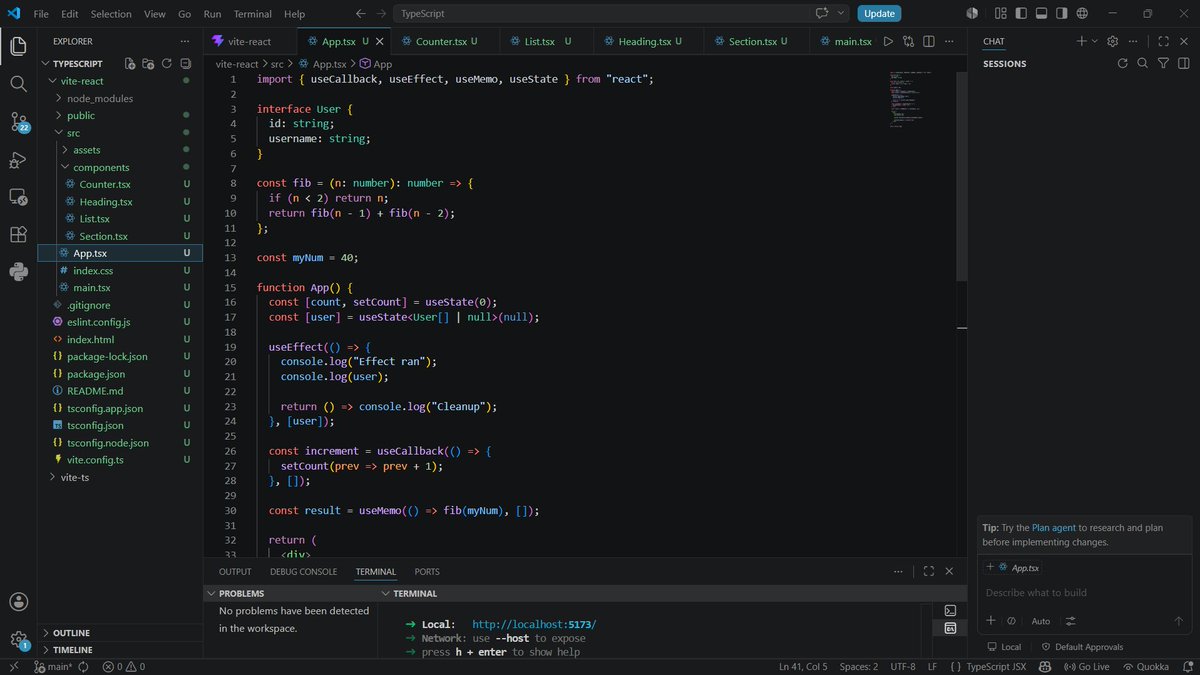The image size is (1200, 675).
Task: Toggle the Secondary Side Bar visibility
Action: pyautogui.click(x=1063, y=13)
